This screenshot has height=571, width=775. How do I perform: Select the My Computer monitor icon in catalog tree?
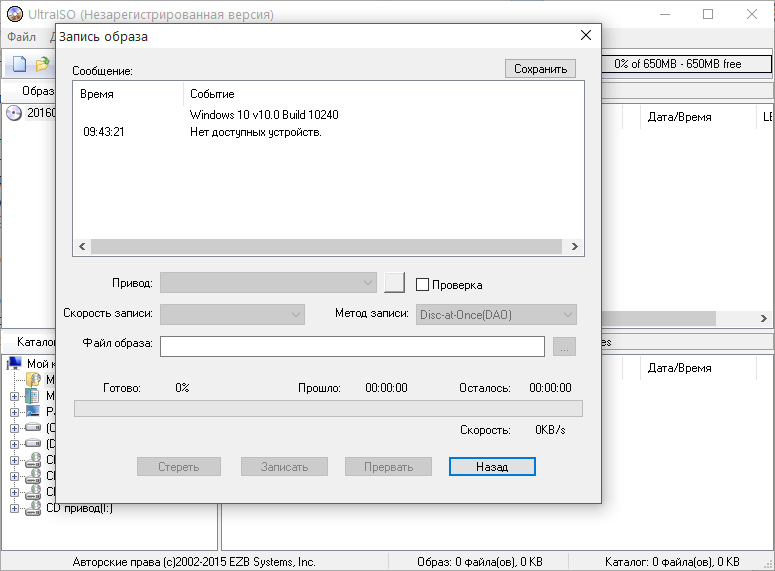coord(14,363)
